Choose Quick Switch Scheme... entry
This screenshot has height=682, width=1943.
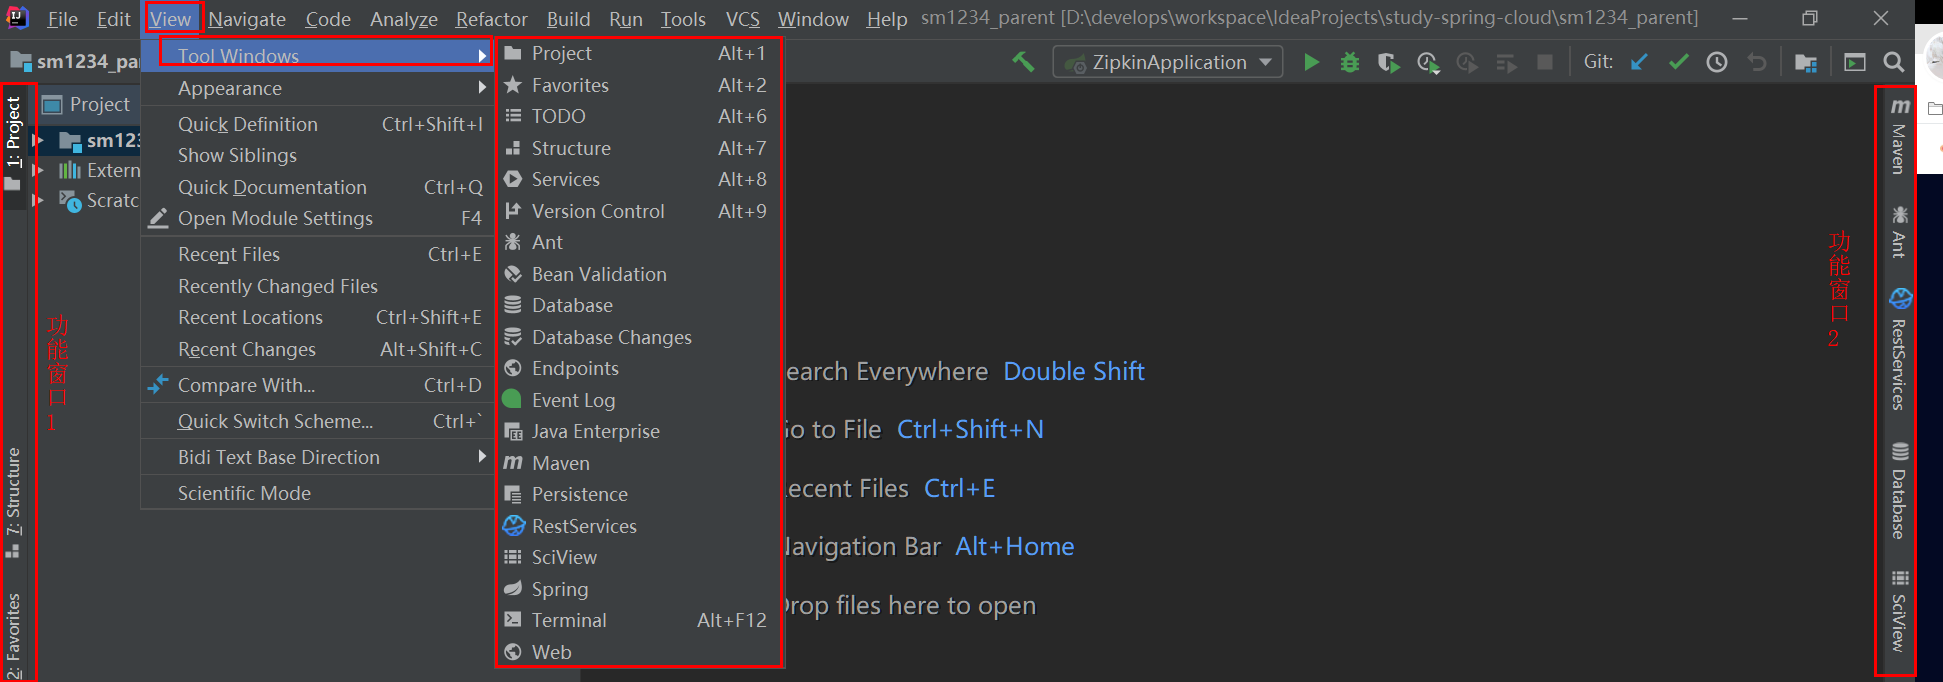click(x=318, y=421)
